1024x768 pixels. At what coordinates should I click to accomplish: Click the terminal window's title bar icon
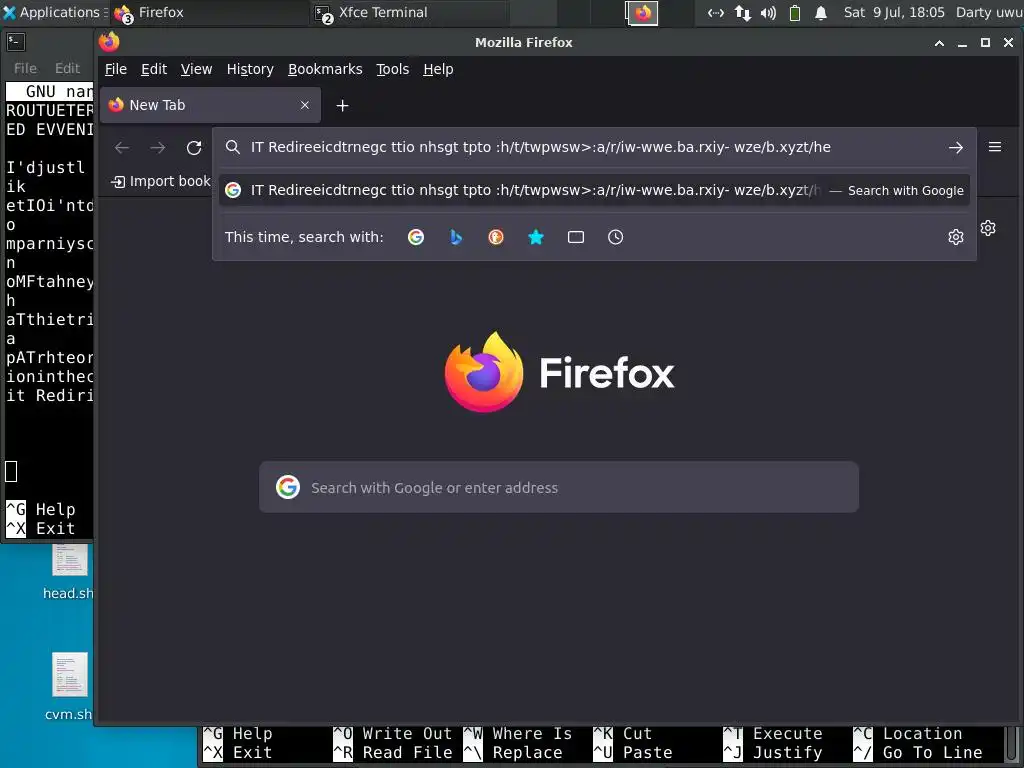pyautogui.click(x=16, y=42)
